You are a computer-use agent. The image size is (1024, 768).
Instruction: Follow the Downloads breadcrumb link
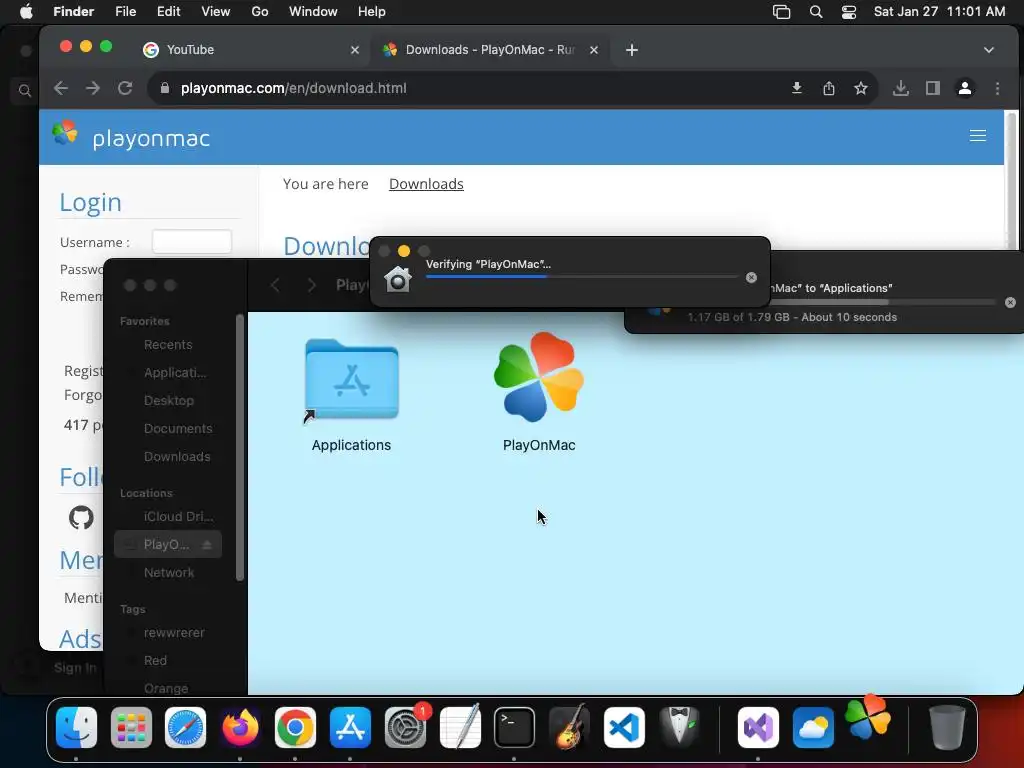426,184
